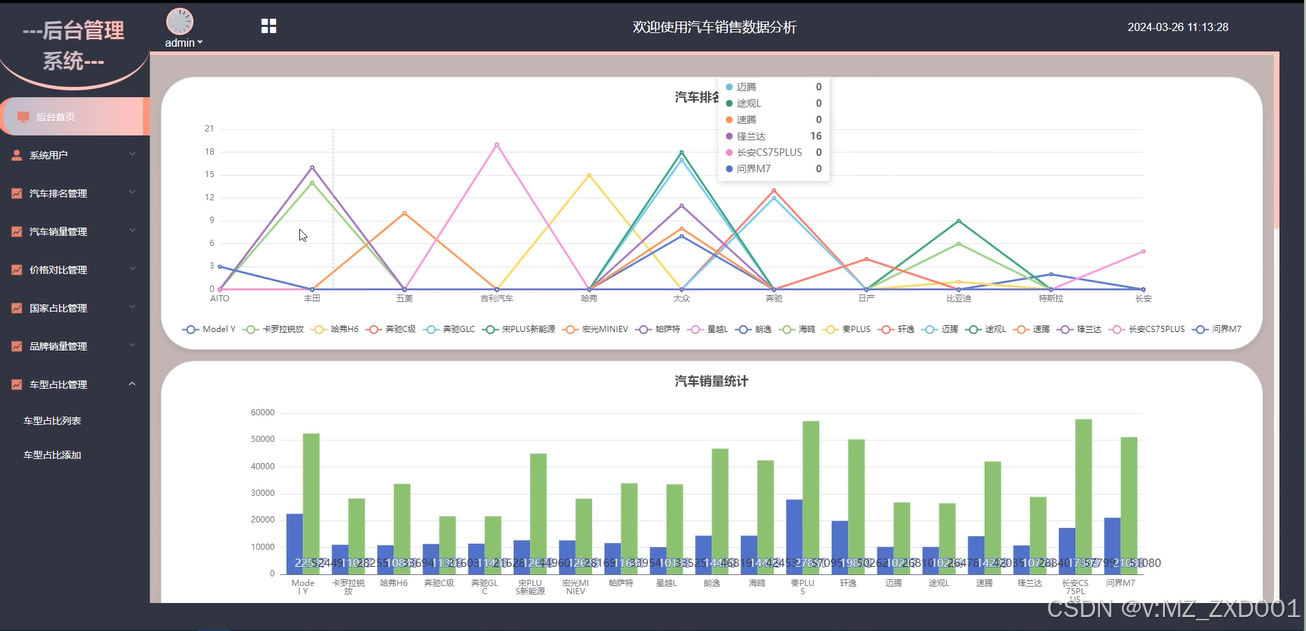Click the 比亚迪 x-axis label
This screenshot has height=631, width=1306.
coord(959,298)
